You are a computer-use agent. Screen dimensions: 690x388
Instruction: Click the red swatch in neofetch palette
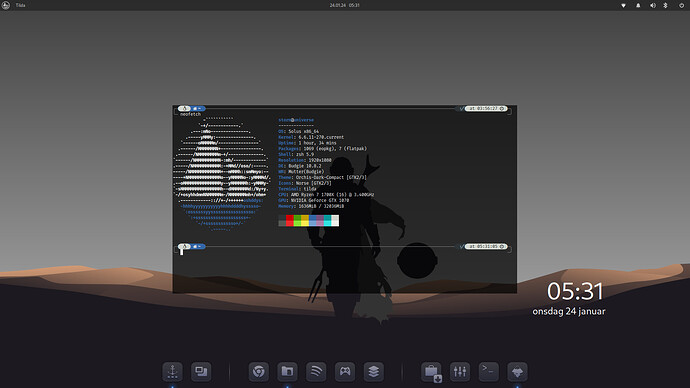tap(290, 220)
